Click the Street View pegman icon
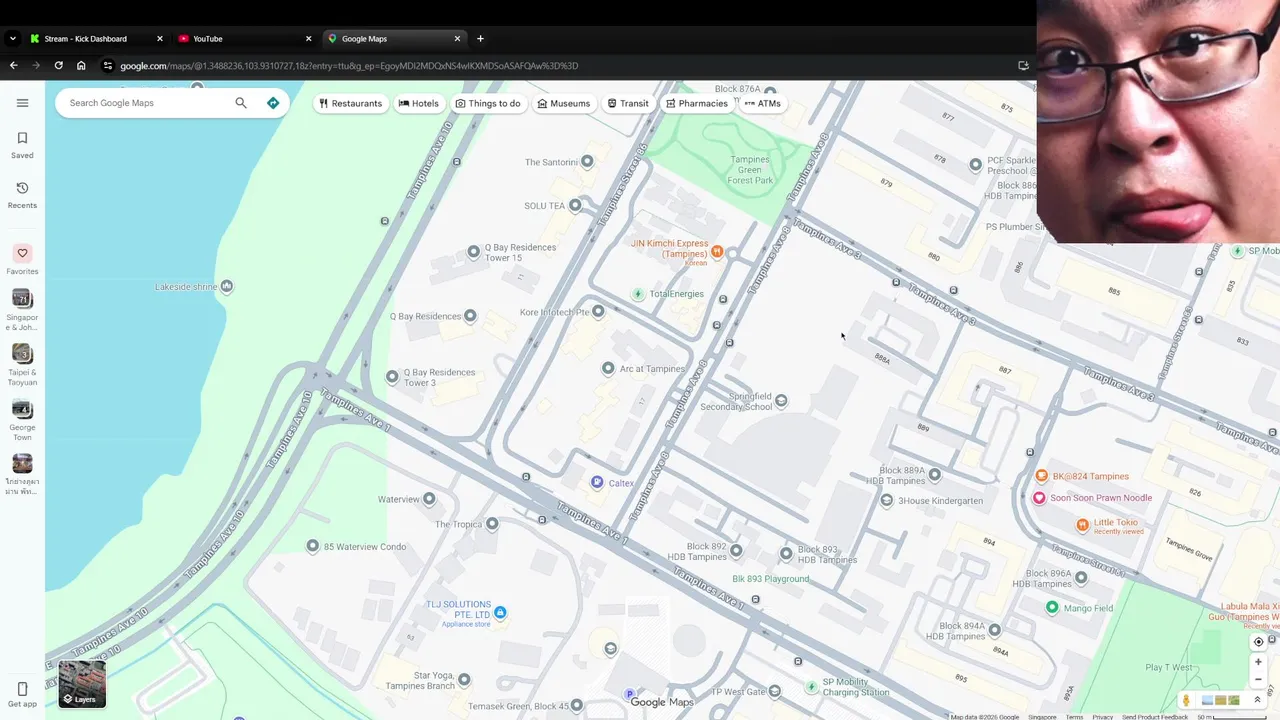Viewport: 1280px width, 720px height. (1186, 700)
